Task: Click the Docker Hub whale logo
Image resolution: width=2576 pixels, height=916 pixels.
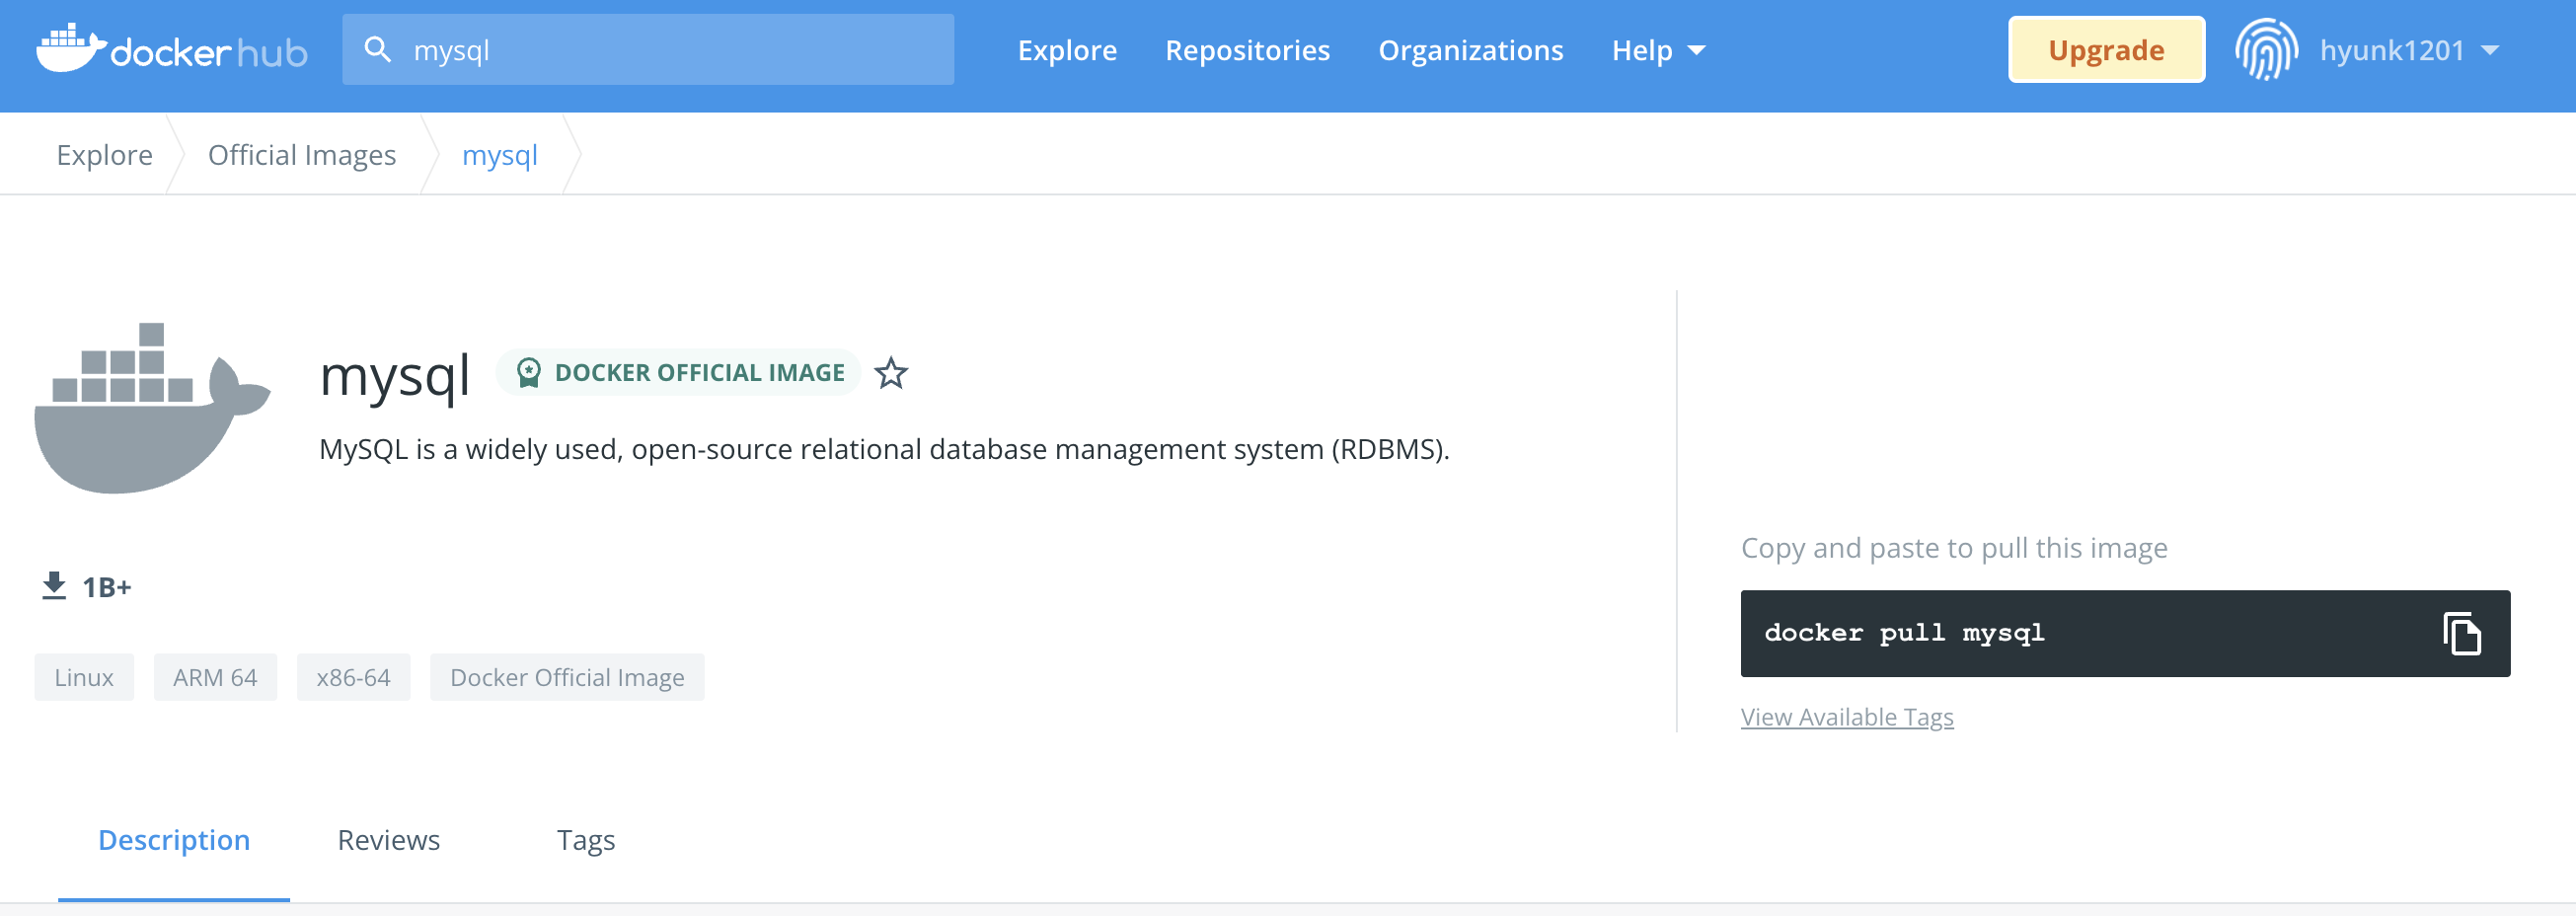Action: pos(172,49)
